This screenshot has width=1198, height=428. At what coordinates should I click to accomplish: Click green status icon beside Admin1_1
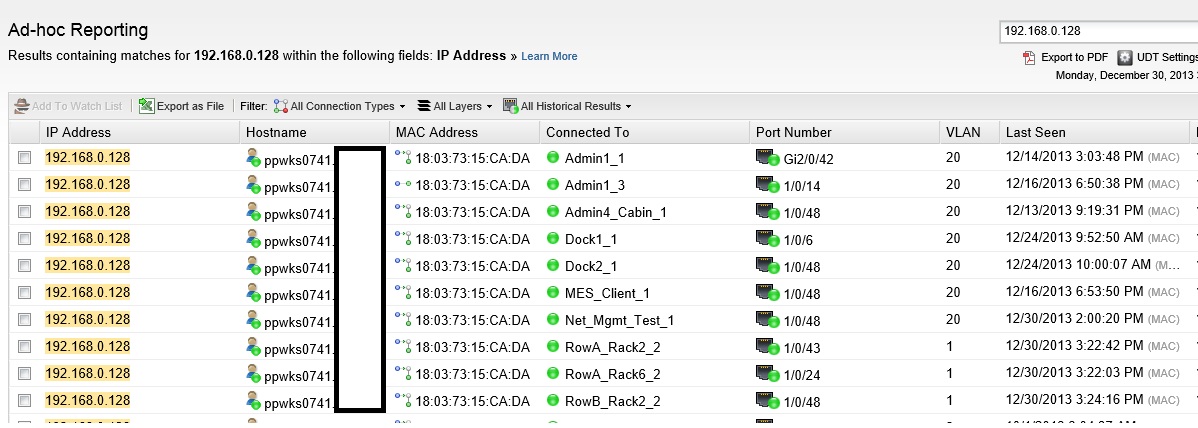click(x=553, y=158)
